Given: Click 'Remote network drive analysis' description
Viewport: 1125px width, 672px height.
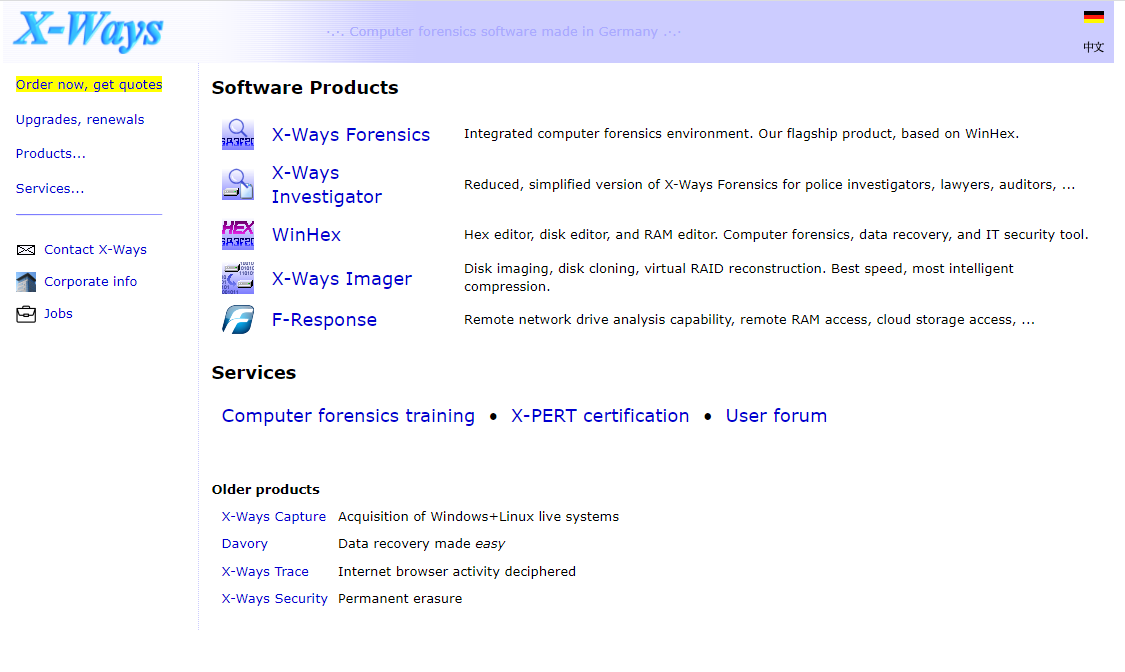Looking at the screenshot, I should tap(749, 320).
